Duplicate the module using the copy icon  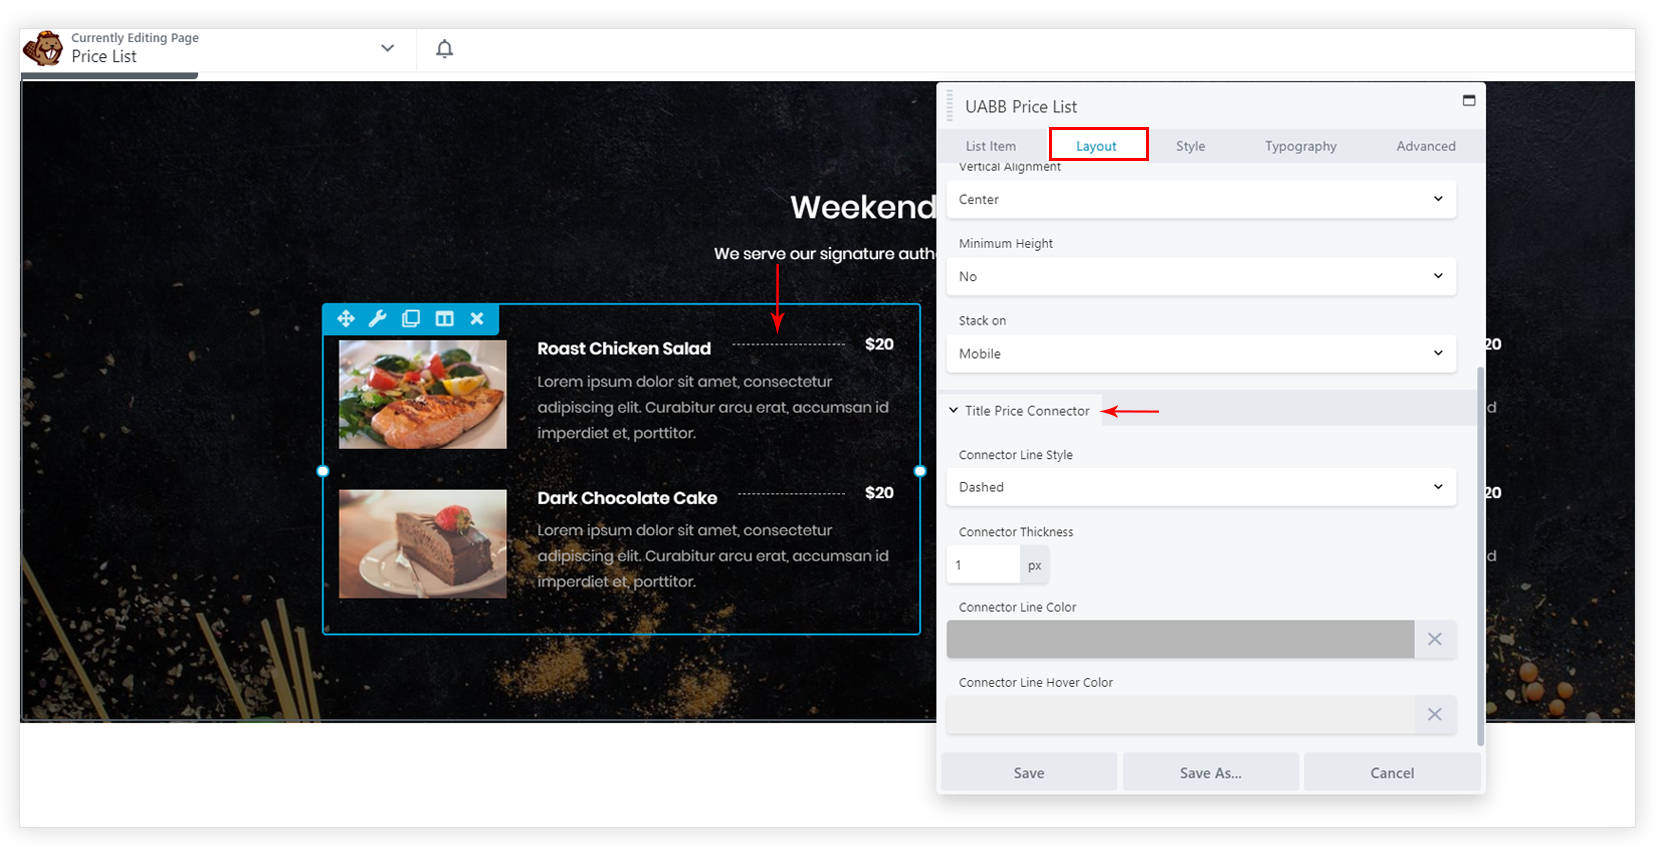[411, 319]
